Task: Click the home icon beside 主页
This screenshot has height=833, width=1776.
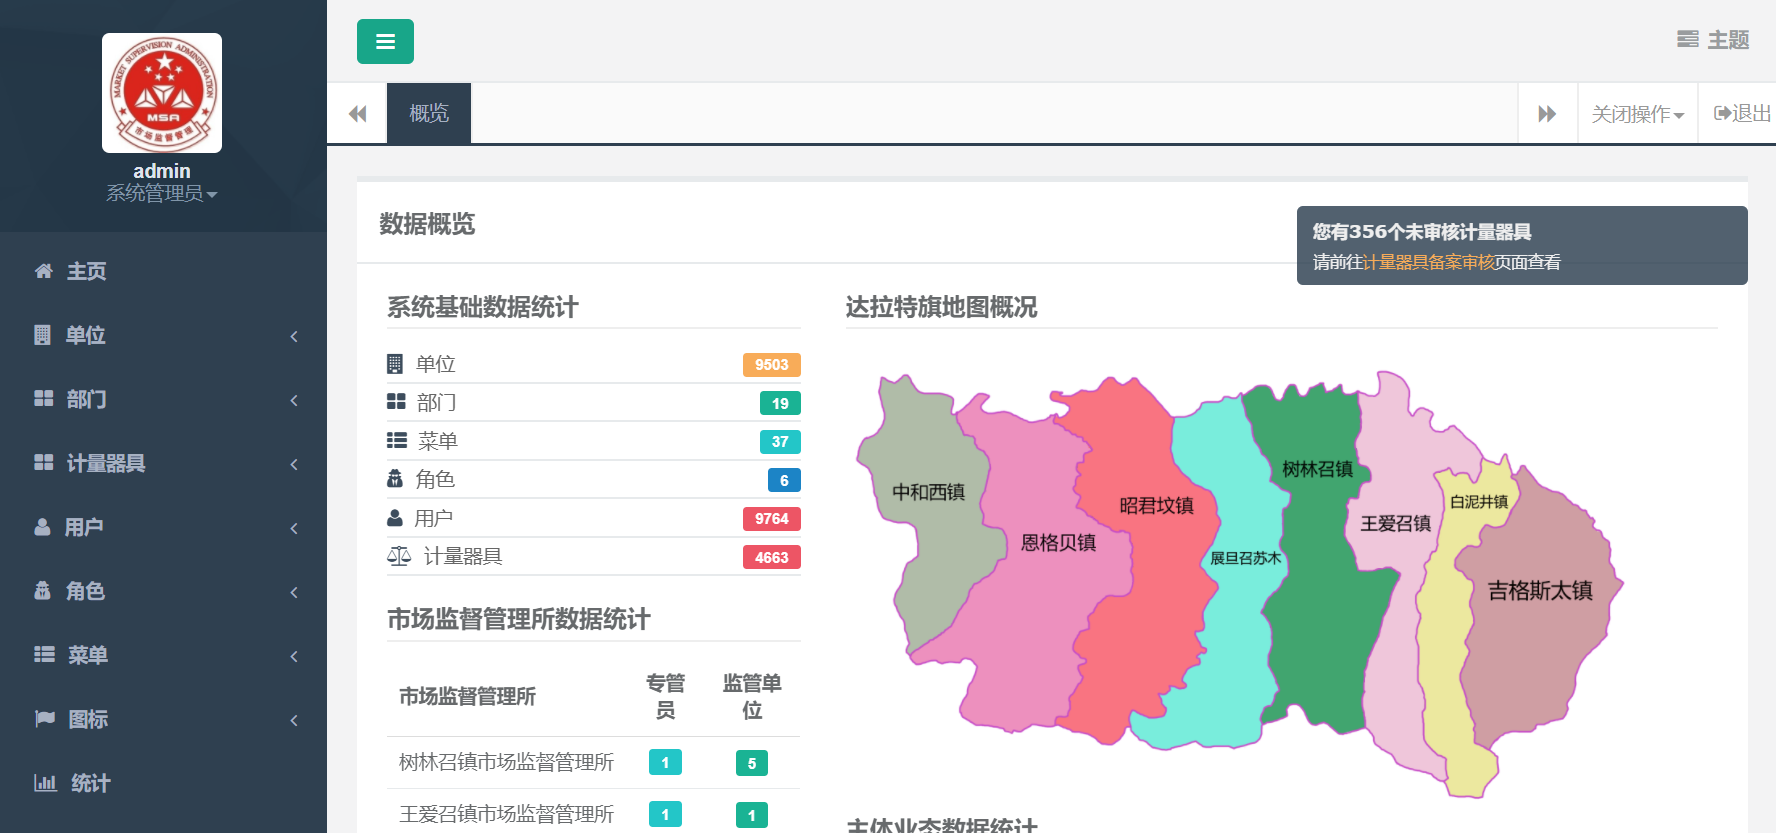Action: 44,271
